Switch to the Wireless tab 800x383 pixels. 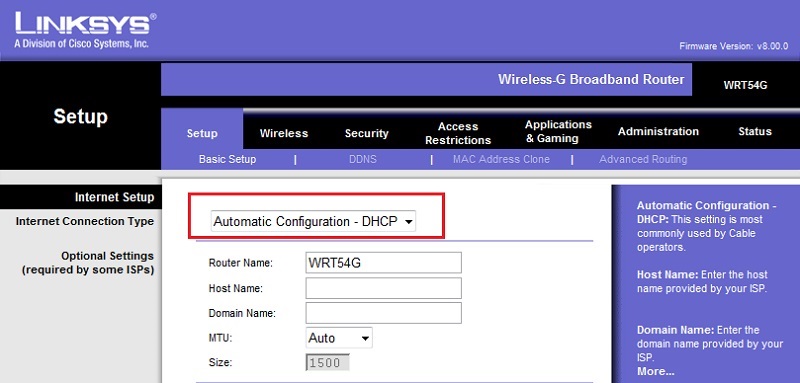pos(284,133)
